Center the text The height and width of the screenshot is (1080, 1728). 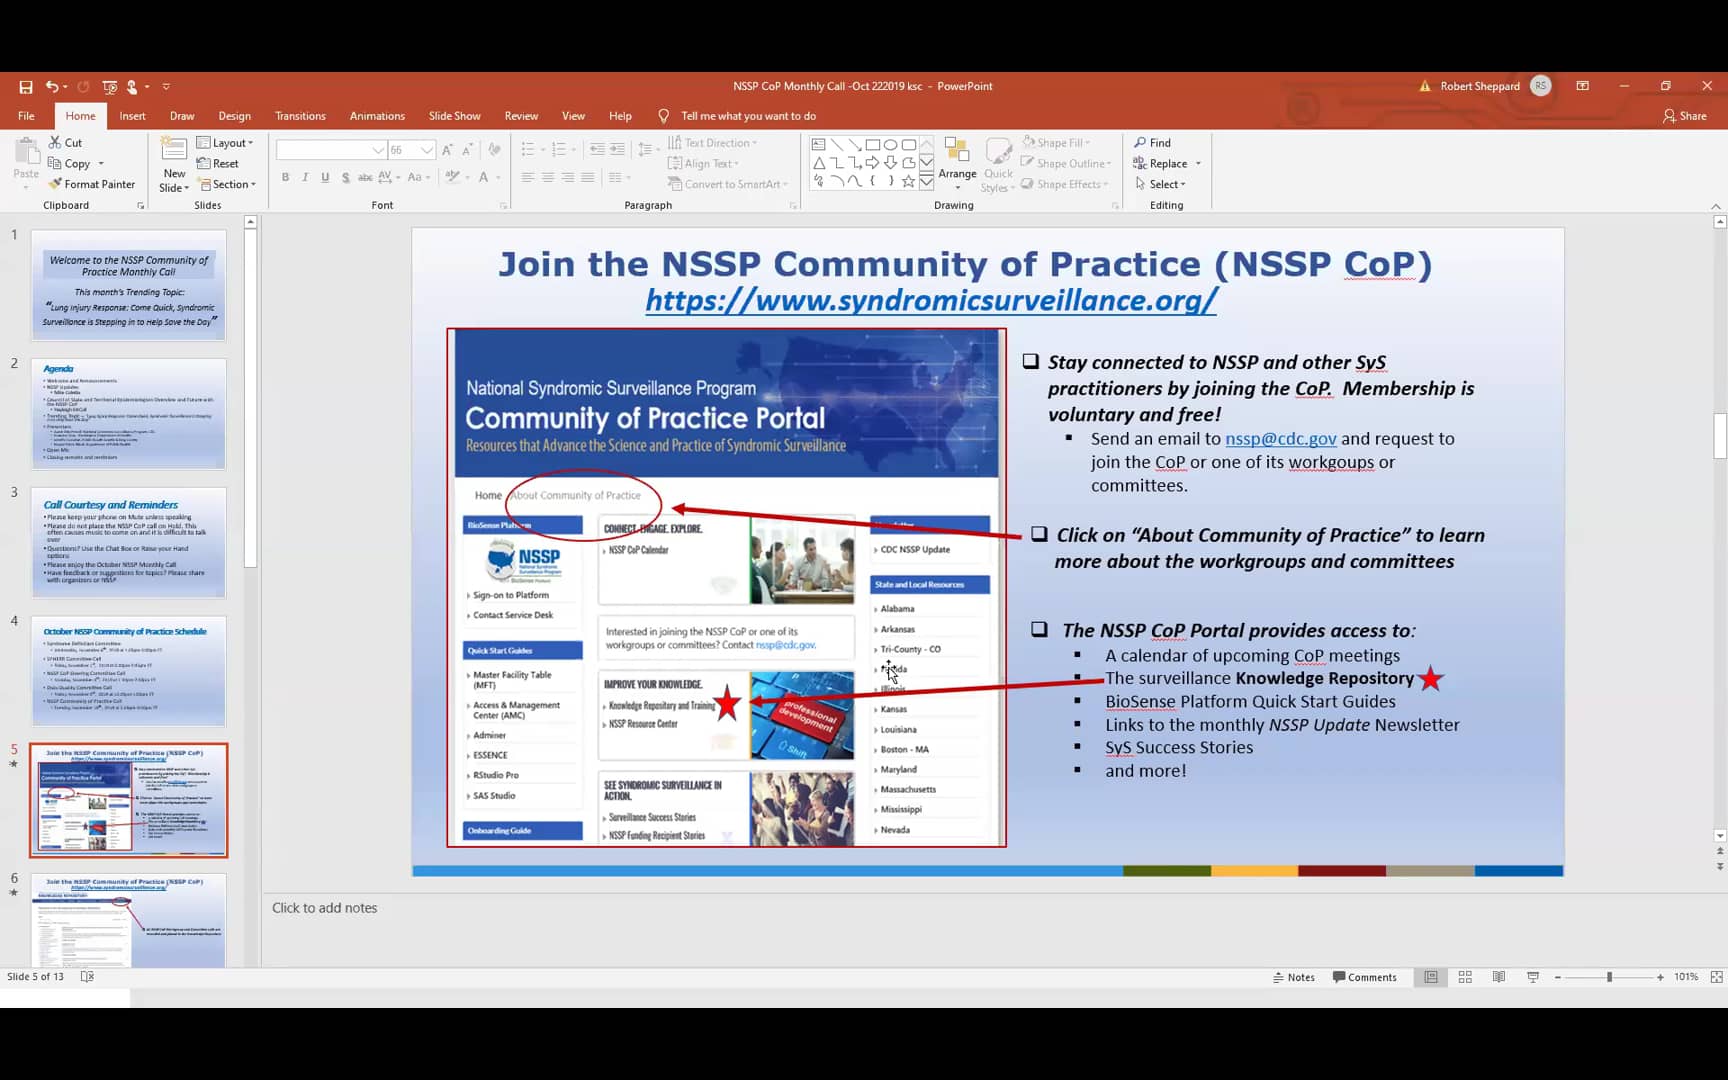(547, 178)
